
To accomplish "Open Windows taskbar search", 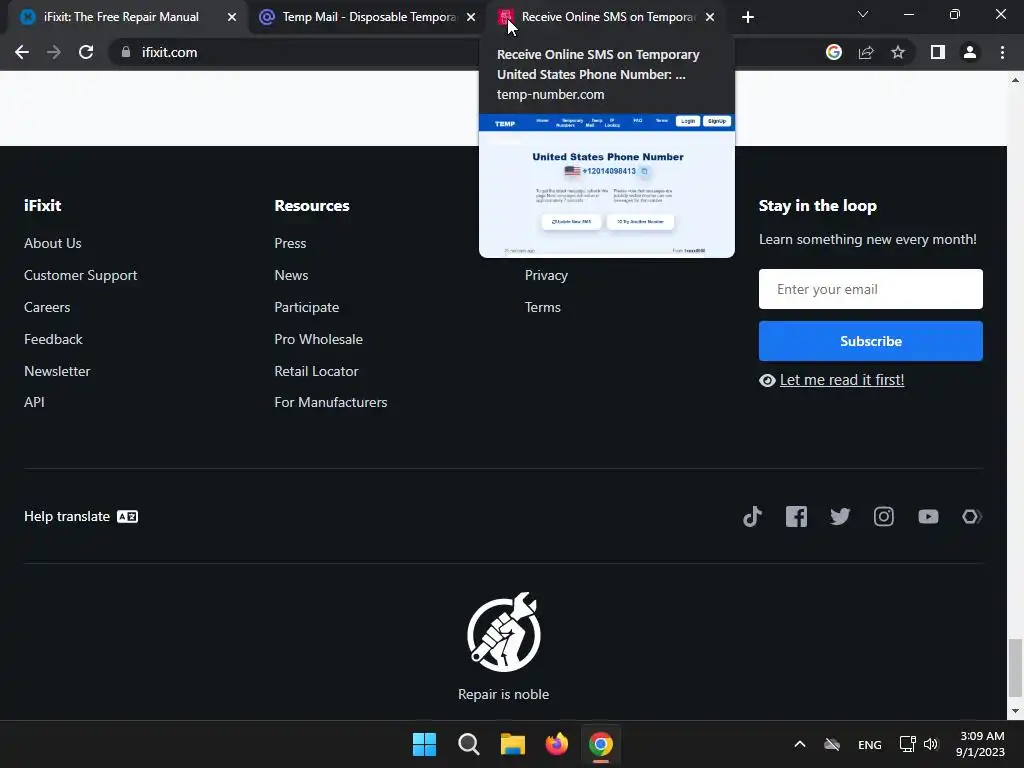I will click(469, 744).
